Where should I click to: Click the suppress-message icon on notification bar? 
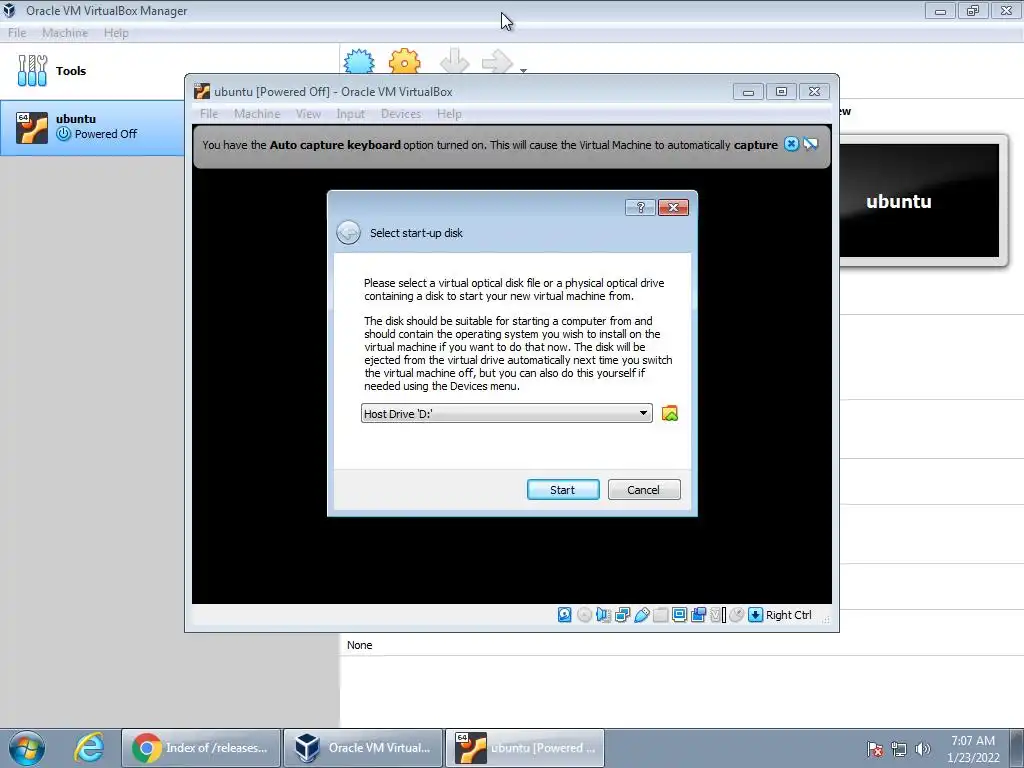pos(810,144)
